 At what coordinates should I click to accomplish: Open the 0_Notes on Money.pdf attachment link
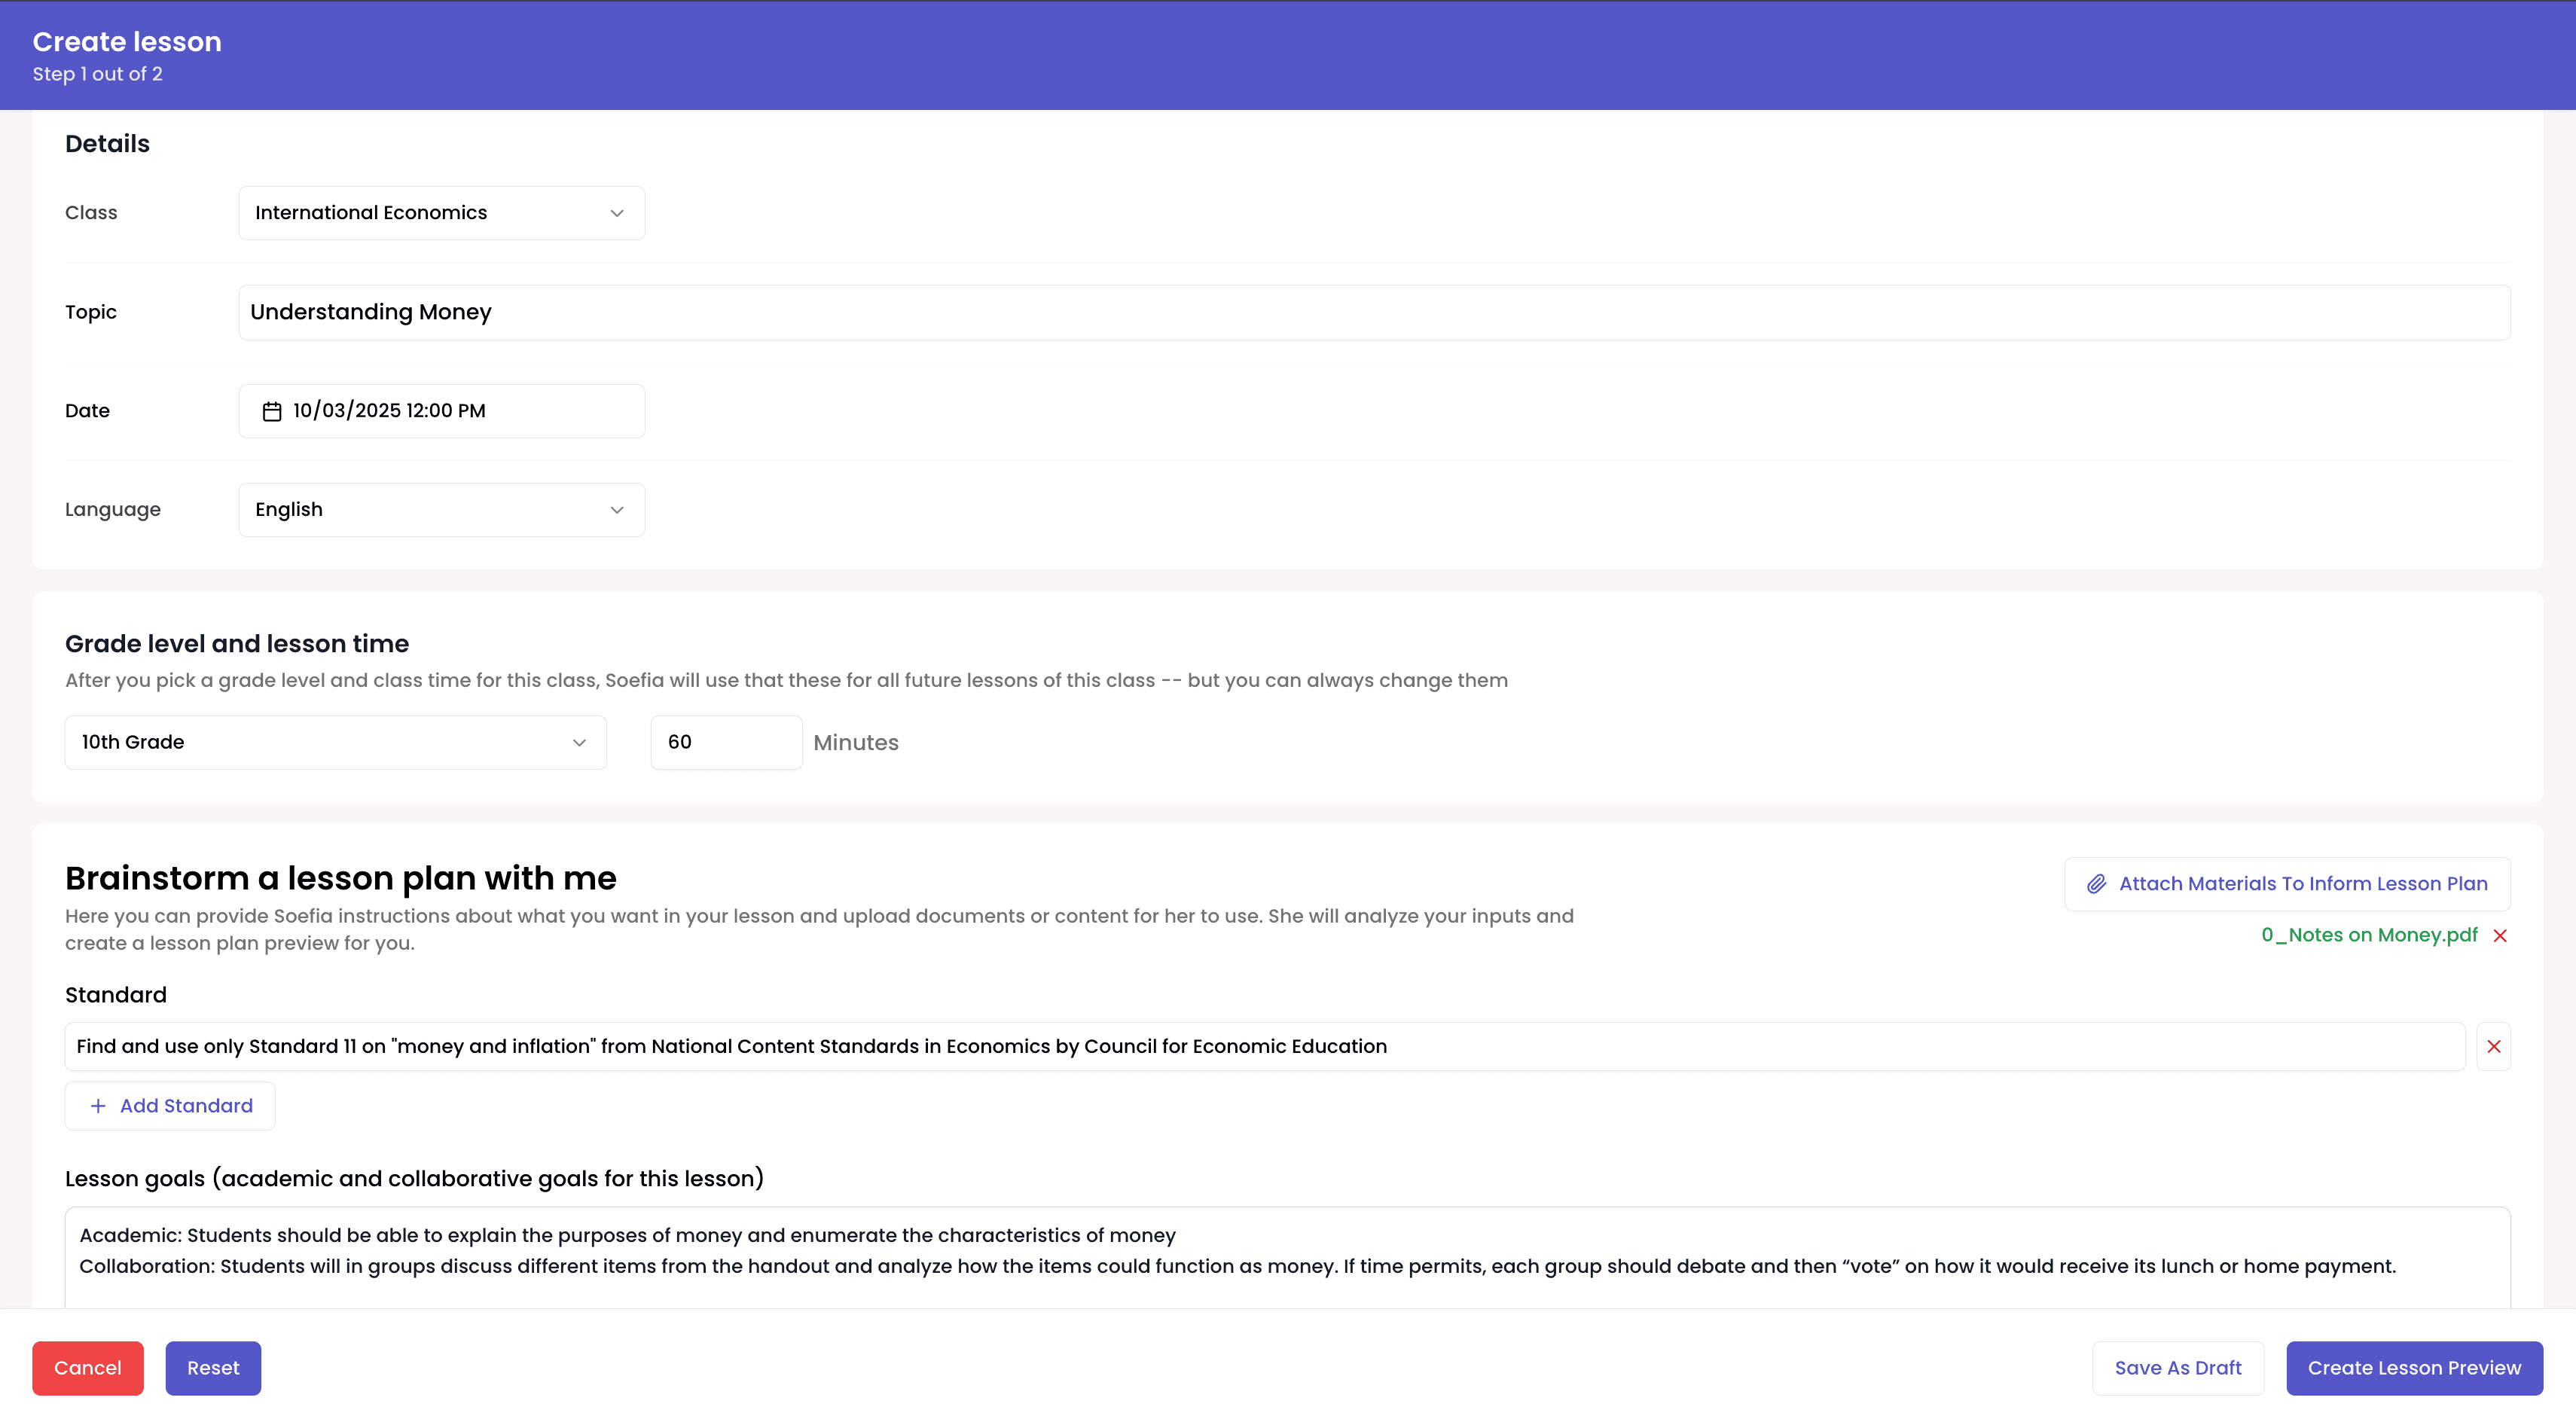point(2369,935)
